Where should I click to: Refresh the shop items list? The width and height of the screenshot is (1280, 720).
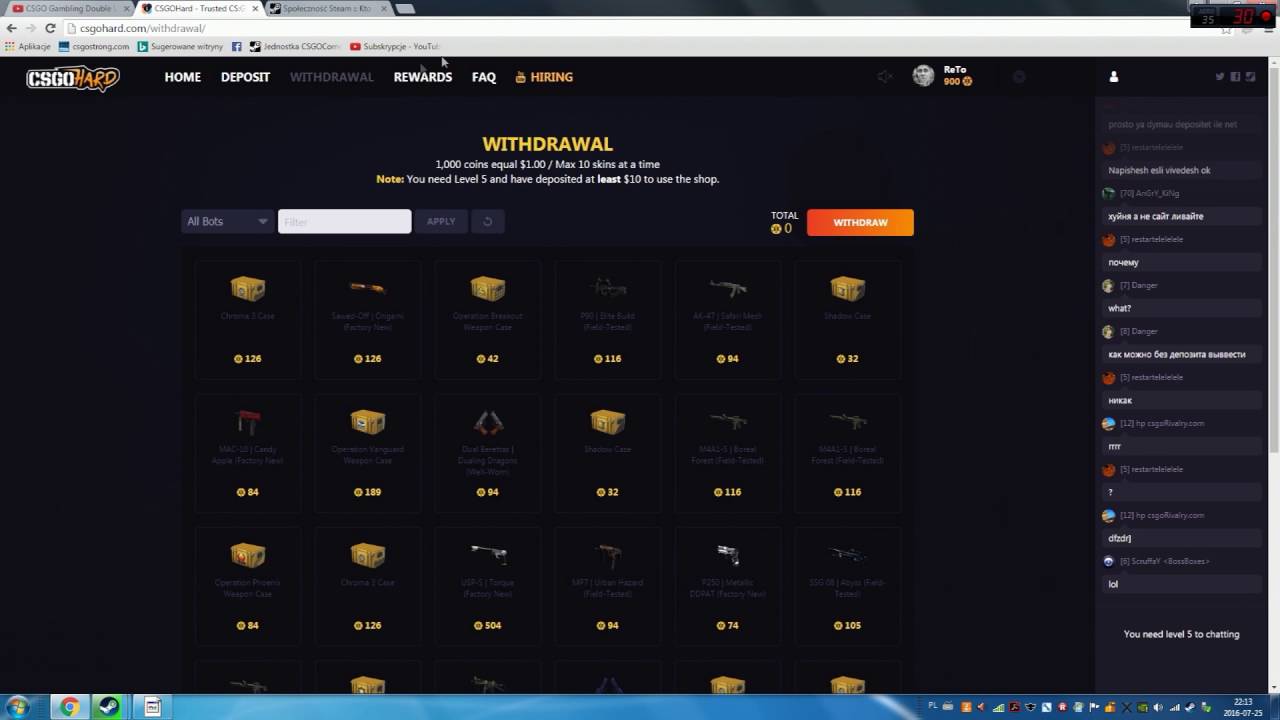pyautogui.click(x=488, y=221)
